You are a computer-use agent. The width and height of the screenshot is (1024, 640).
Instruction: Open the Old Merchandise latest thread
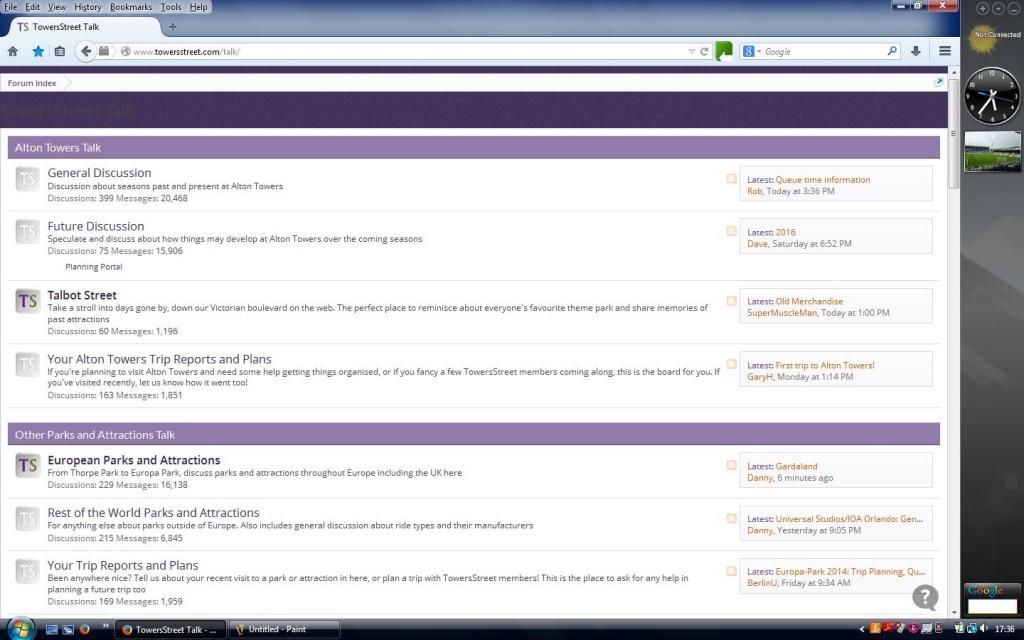(x=809, y=301)
